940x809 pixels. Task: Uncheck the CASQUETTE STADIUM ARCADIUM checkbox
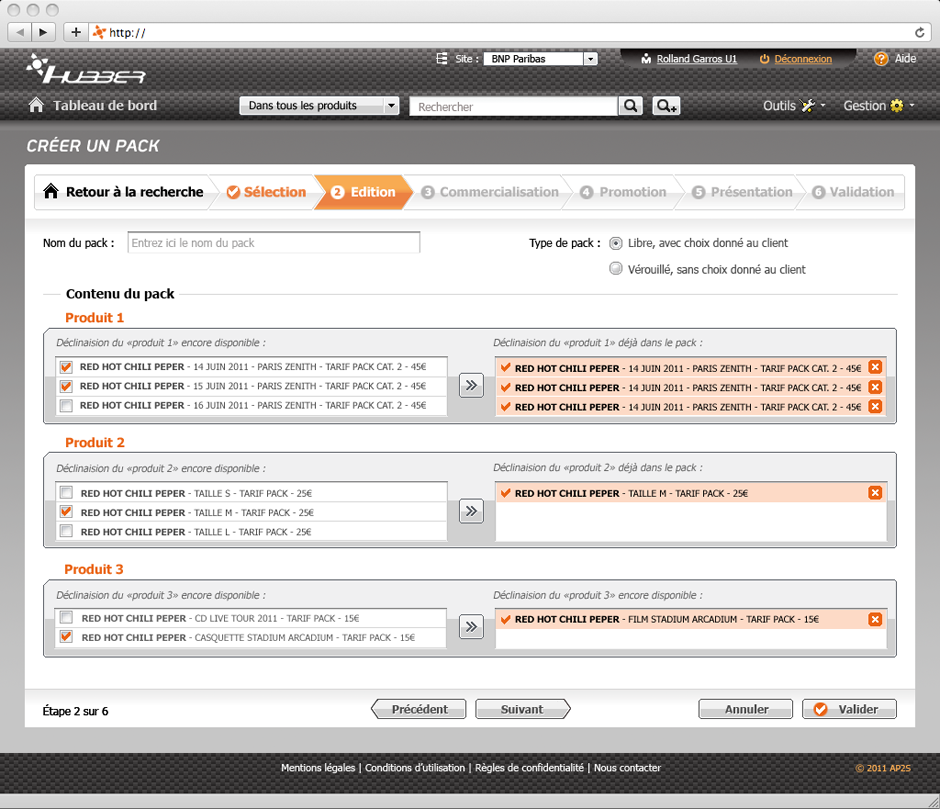coord(66,636)
